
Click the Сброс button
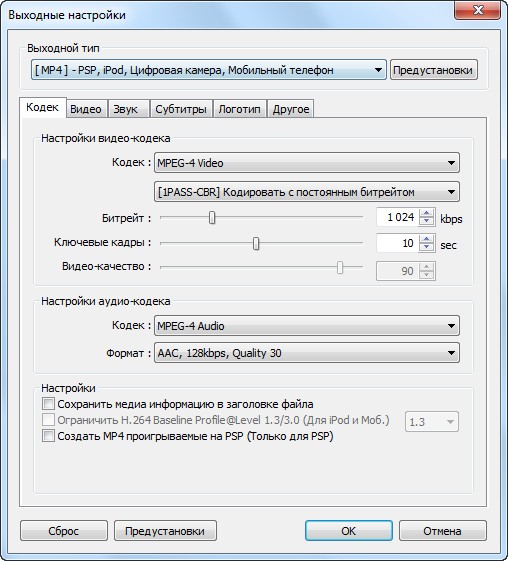coord(64,531)
